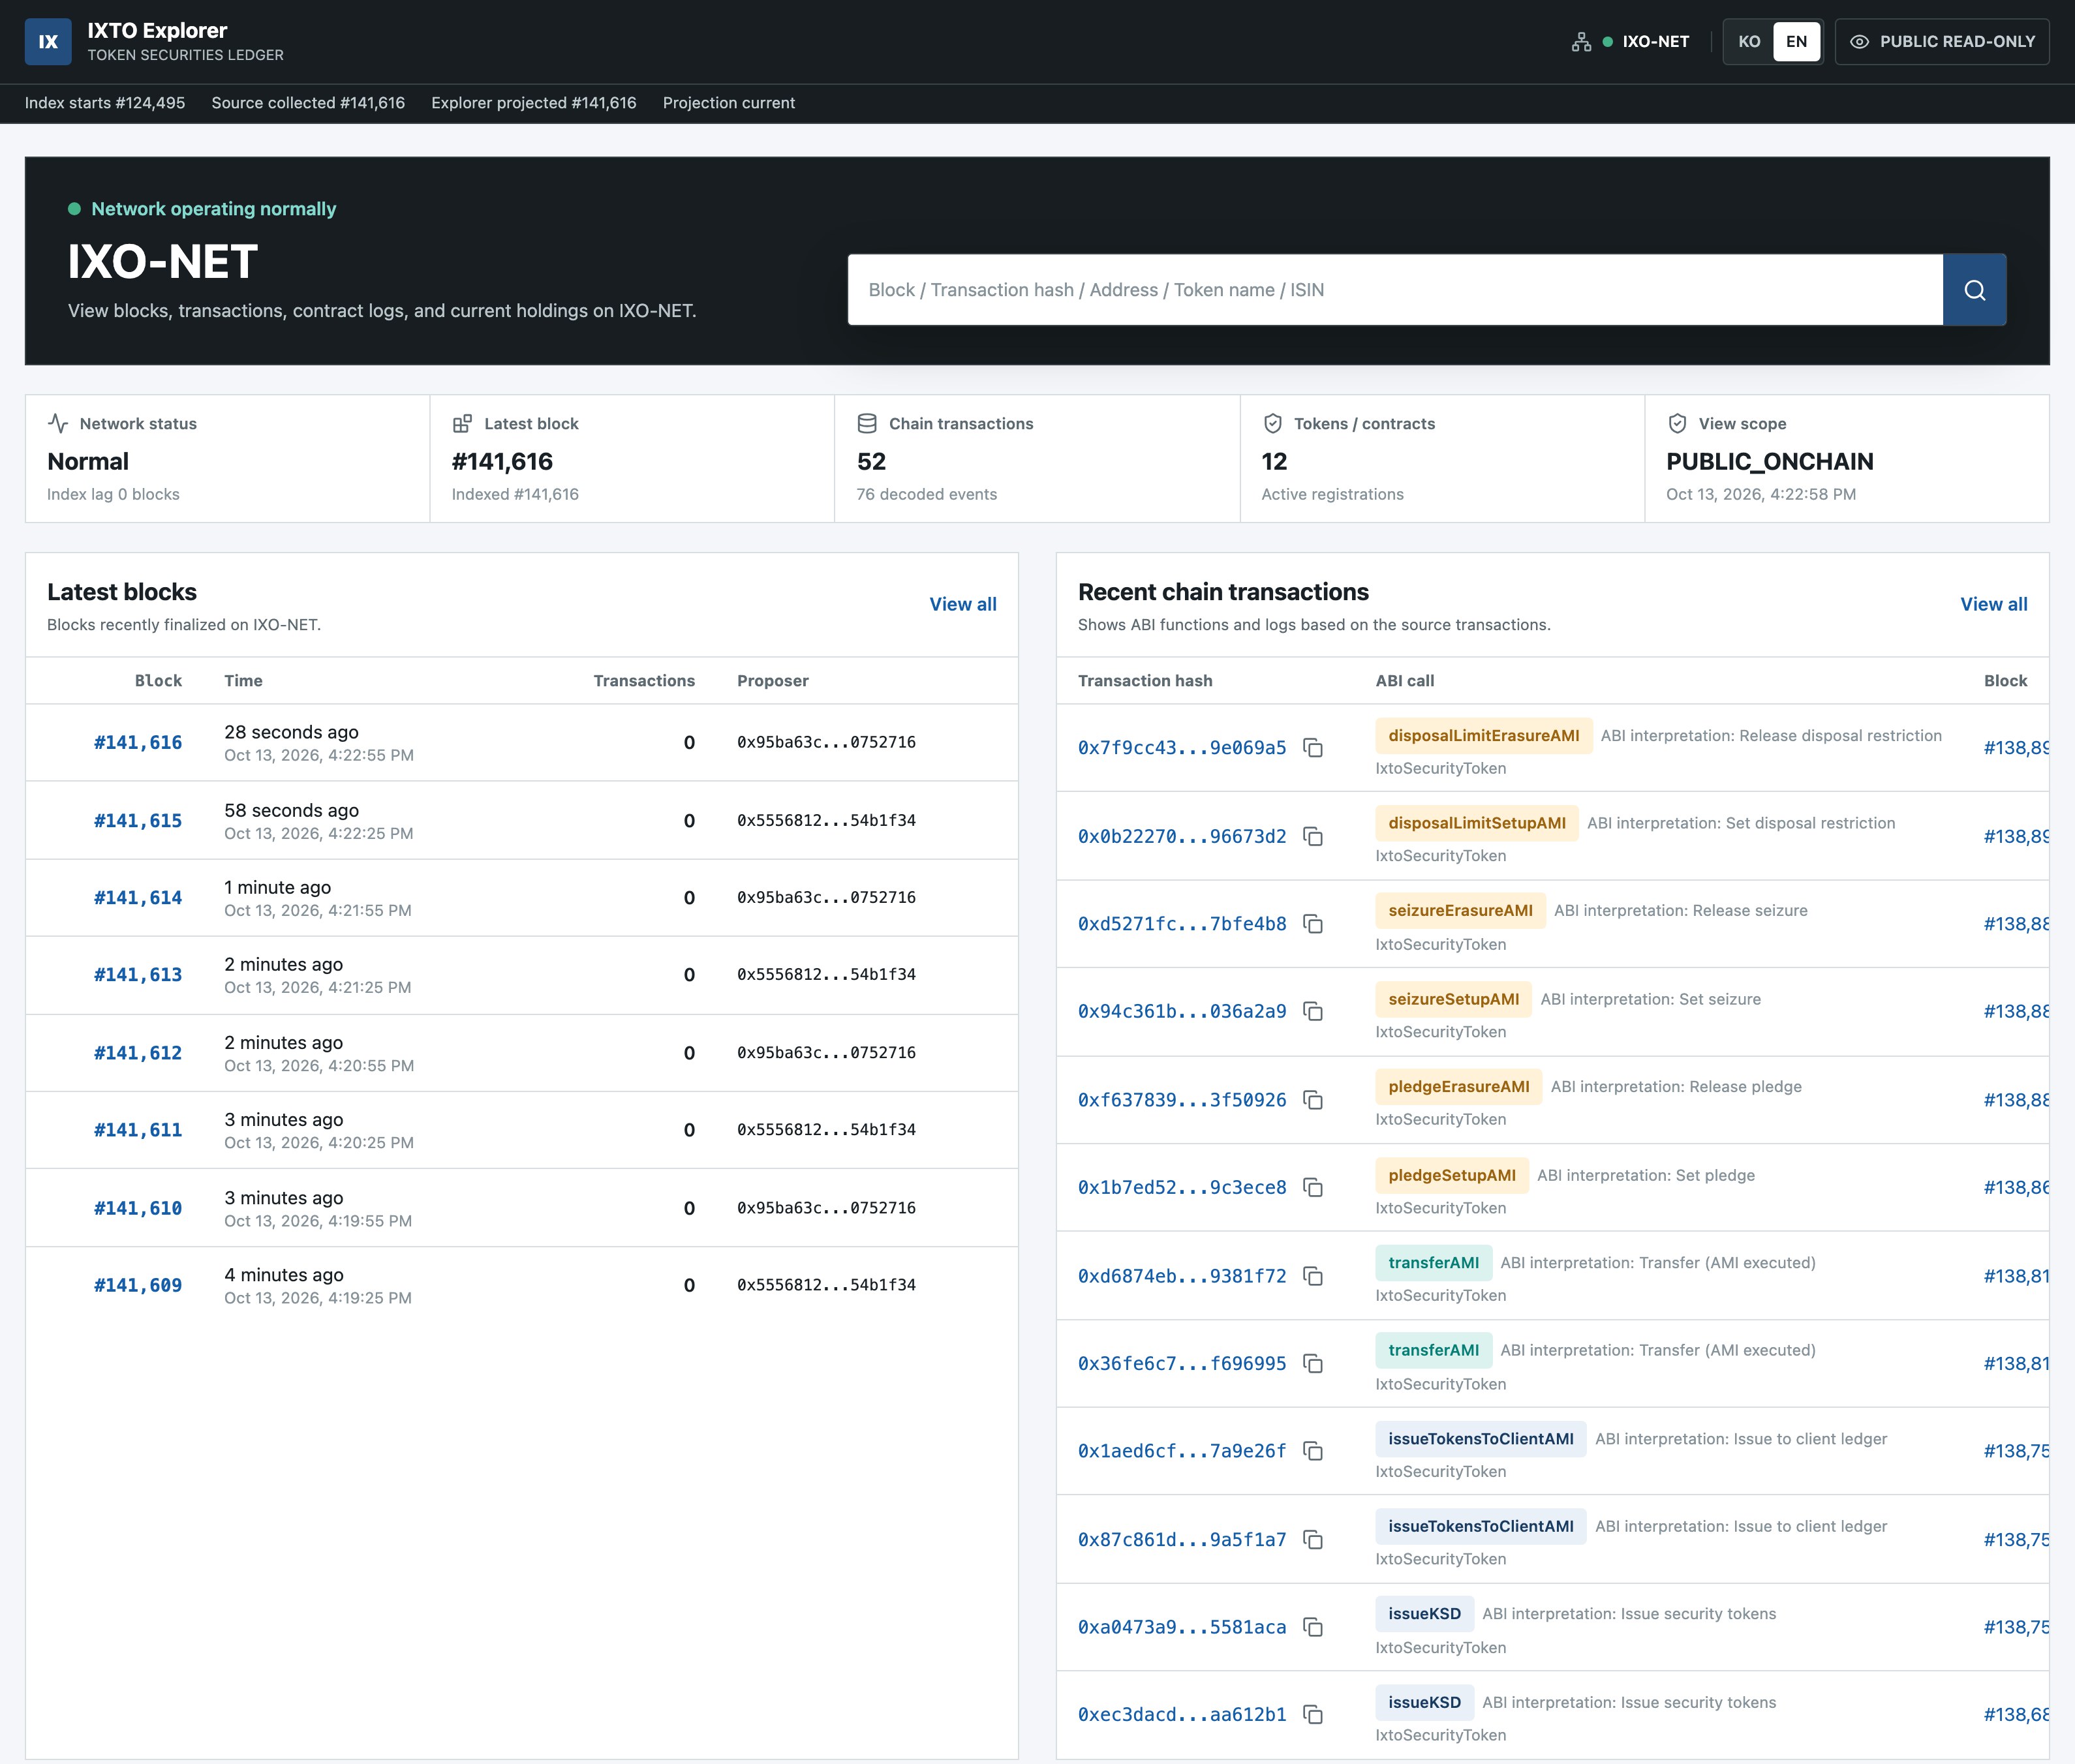This screenshot has height=1764, width=2075.
Task: Open block #141,610
Action: 138,1209
